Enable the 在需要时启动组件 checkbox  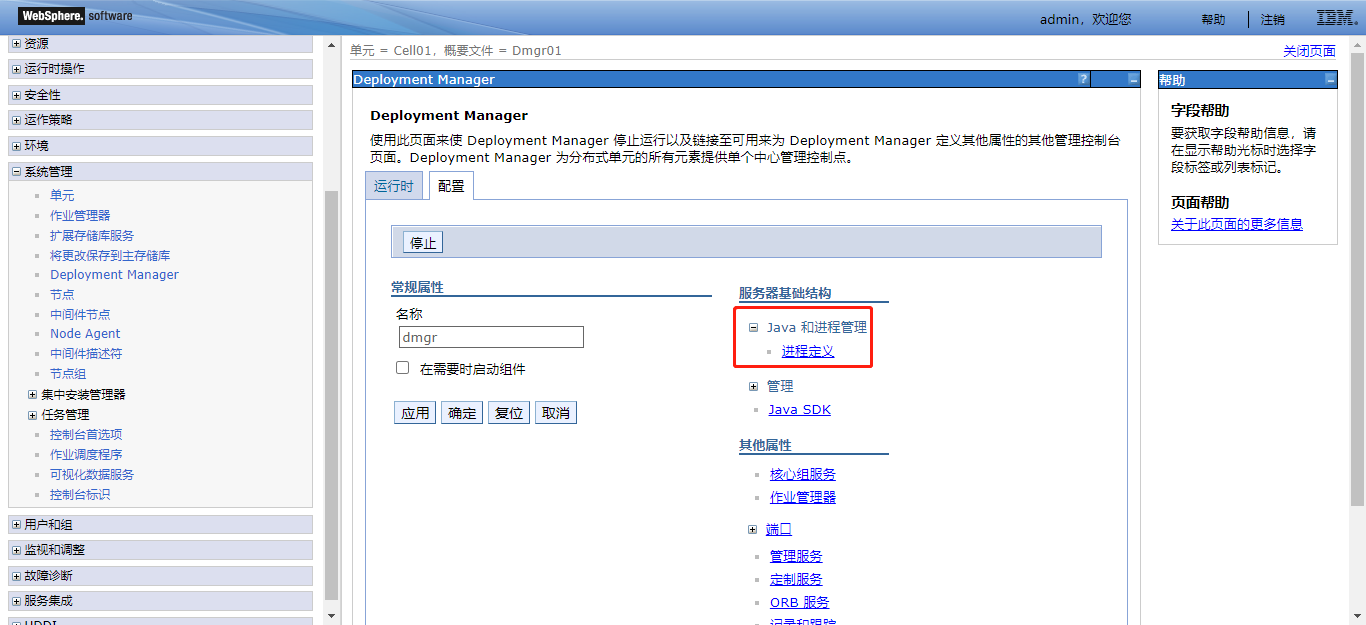tap(402, 367)
